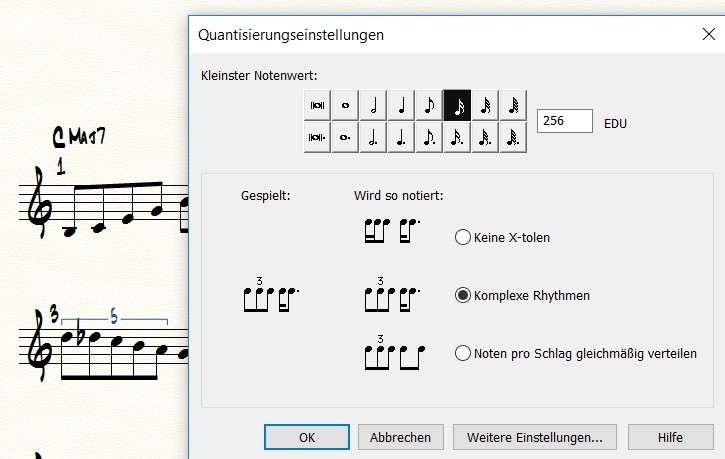Select 32nd note as smallest value
The height and width of the screenshot is (459, 725).
(x=485, y=105)
